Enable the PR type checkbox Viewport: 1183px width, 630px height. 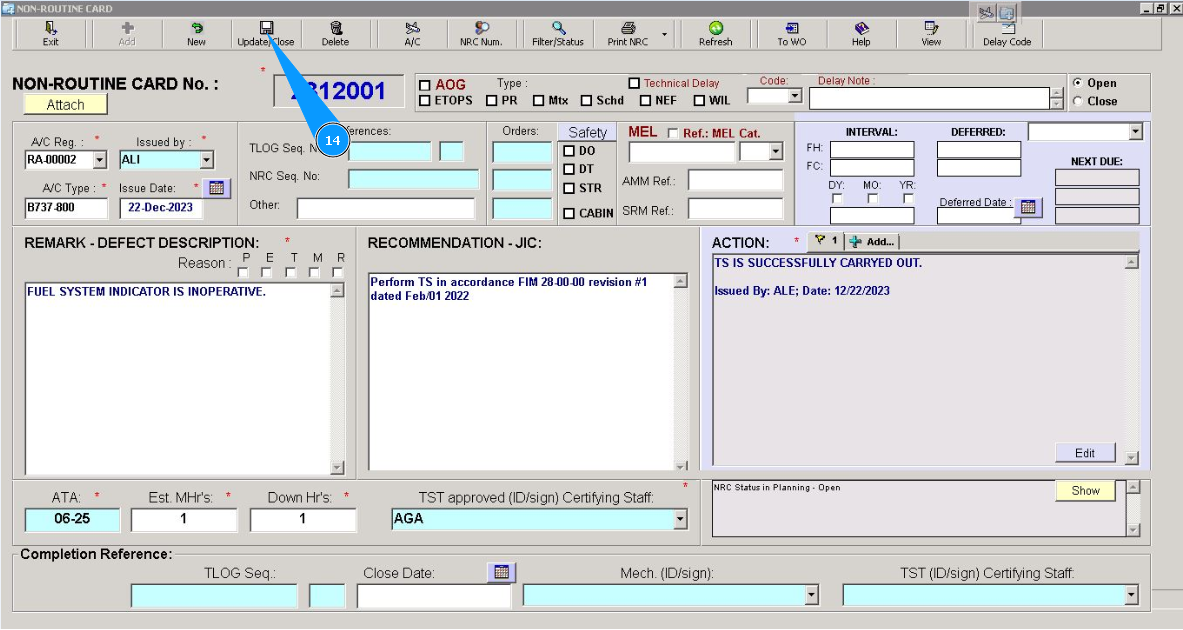(x=491, y=100)
